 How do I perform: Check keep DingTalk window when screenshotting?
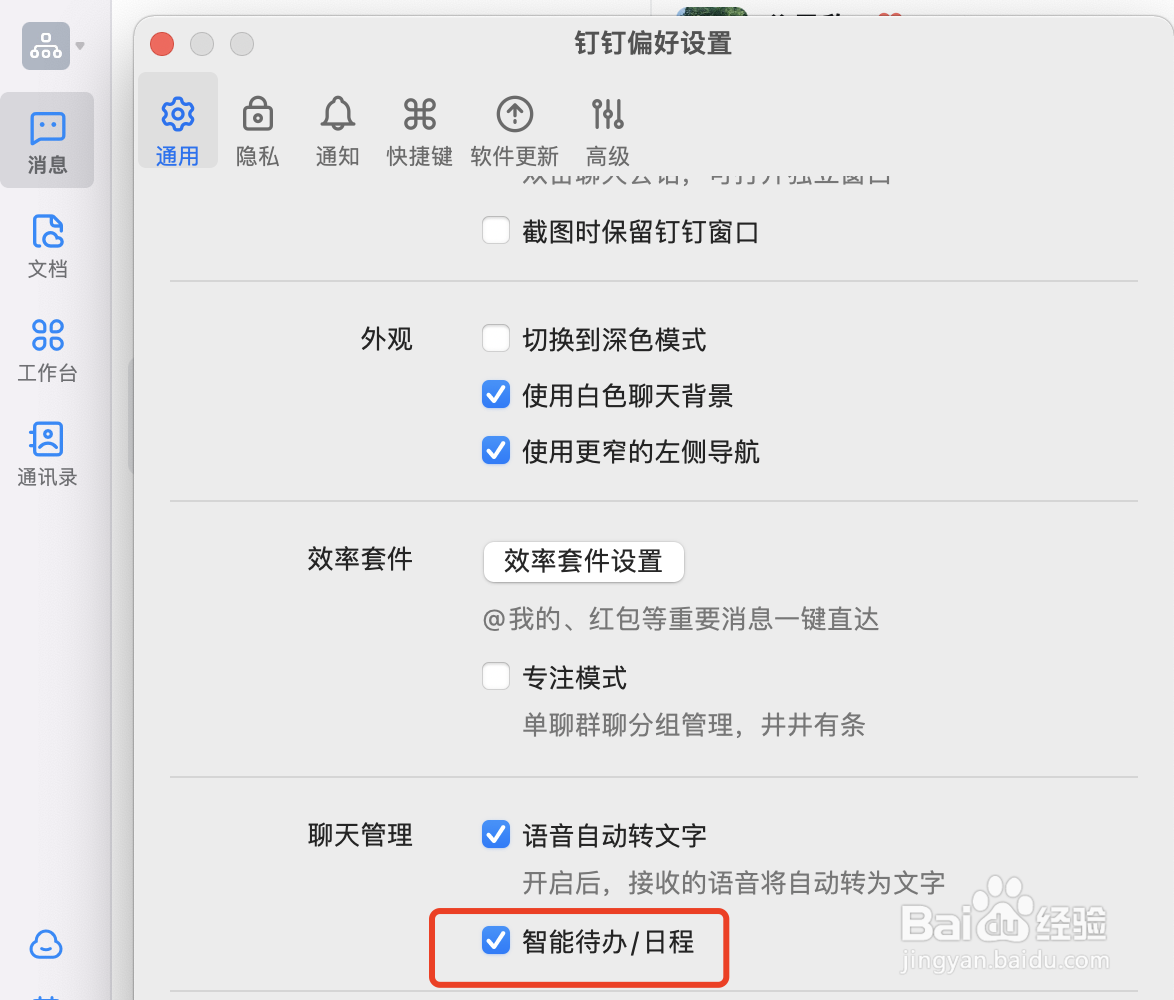[496, 231]
